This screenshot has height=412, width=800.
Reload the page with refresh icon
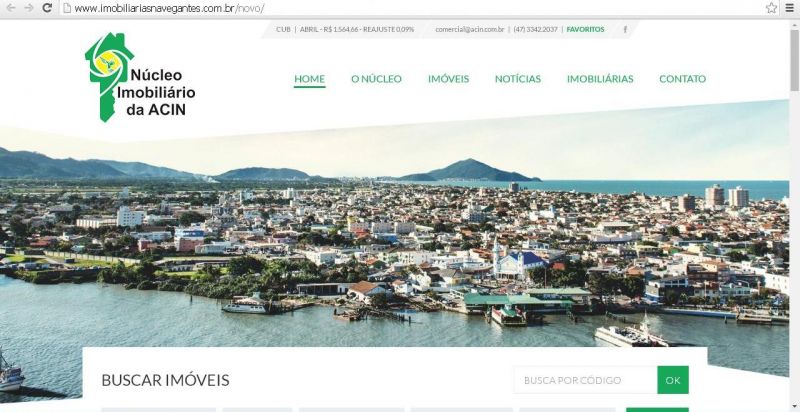47,8
